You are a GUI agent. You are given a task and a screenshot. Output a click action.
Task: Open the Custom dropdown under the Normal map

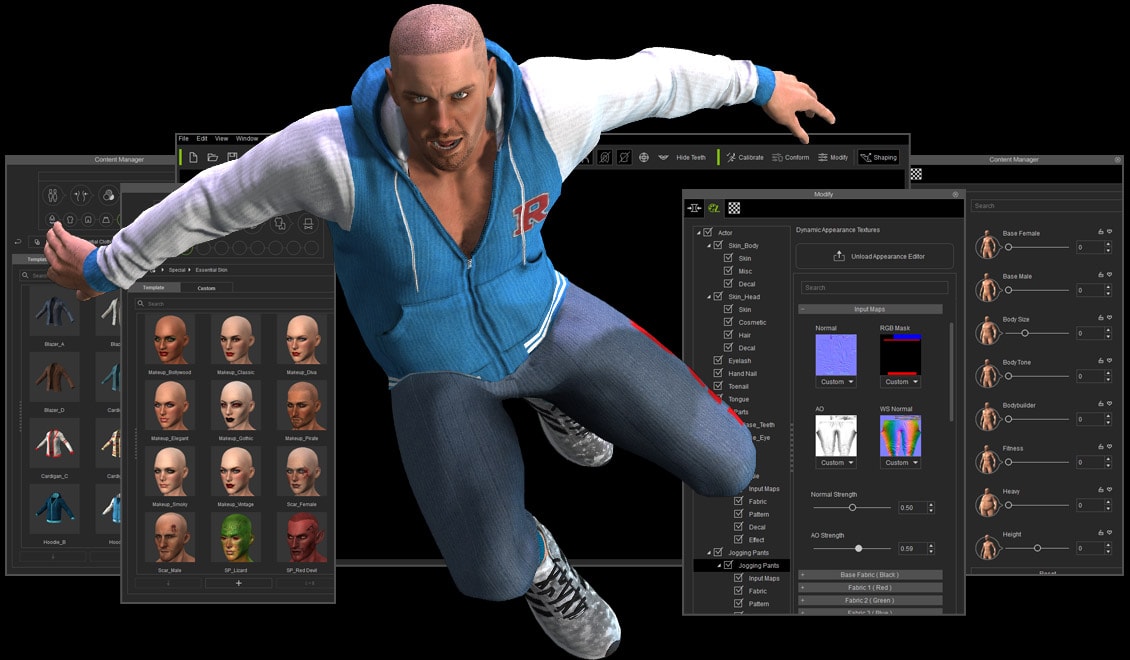pos(835,382)
